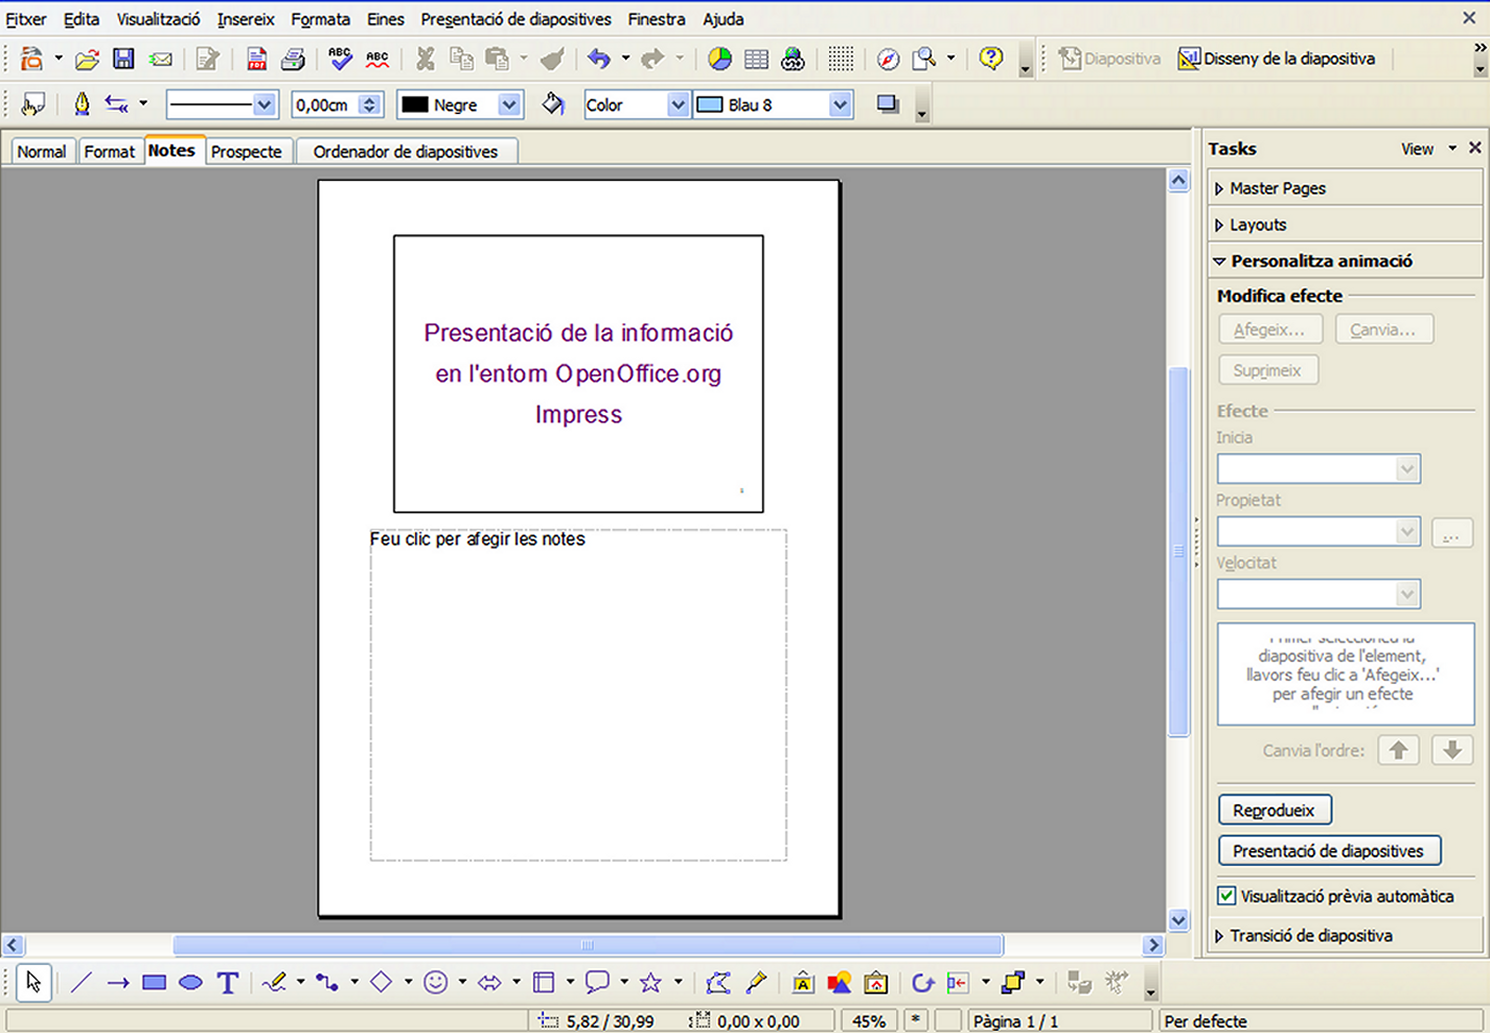Open the Negre line color dropdown
Viewport: 1490px width, 1033px height.
(x=509, y=105)
